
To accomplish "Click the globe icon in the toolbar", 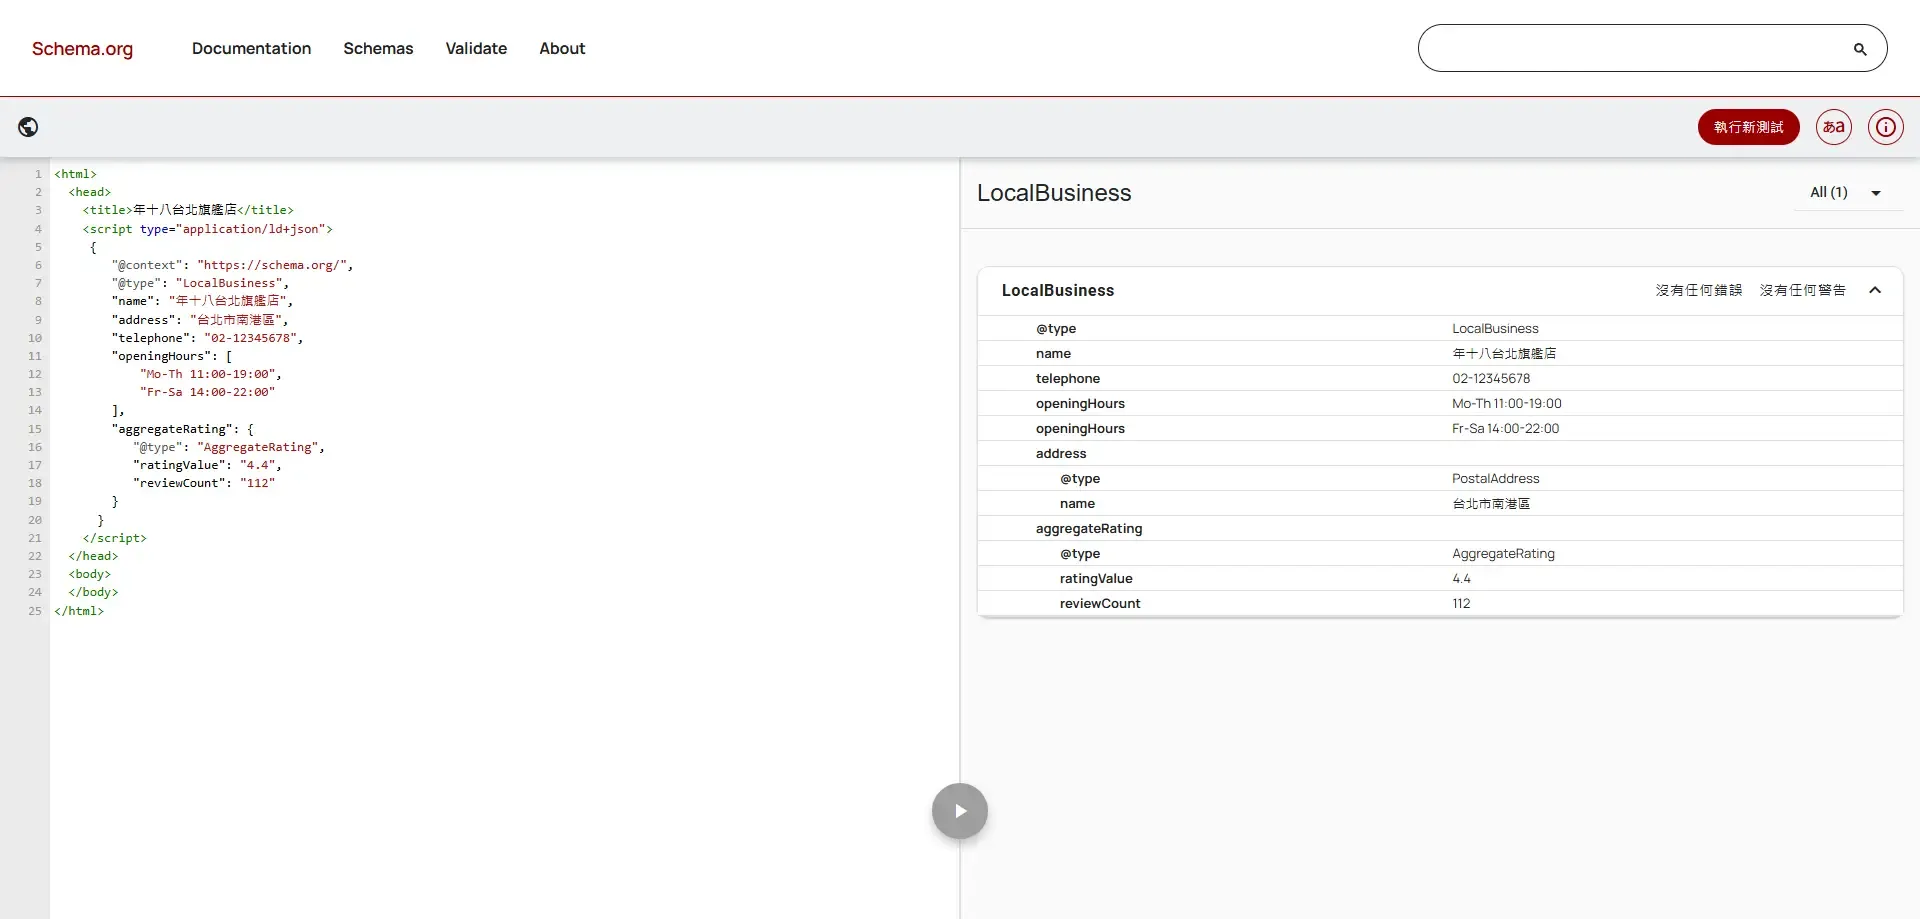I will pyautogui.click(x=28, y=127).
